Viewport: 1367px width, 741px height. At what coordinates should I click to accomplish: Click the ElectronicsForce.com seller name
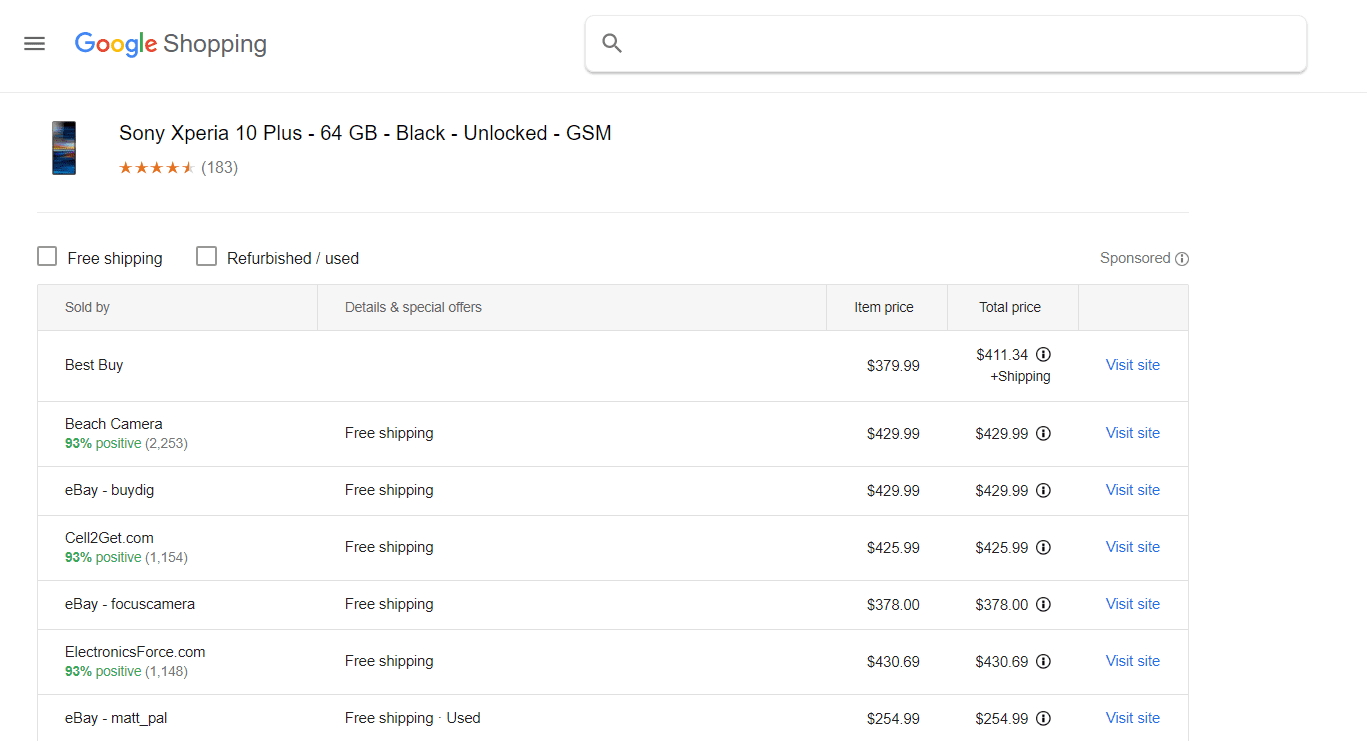(135, 652)
